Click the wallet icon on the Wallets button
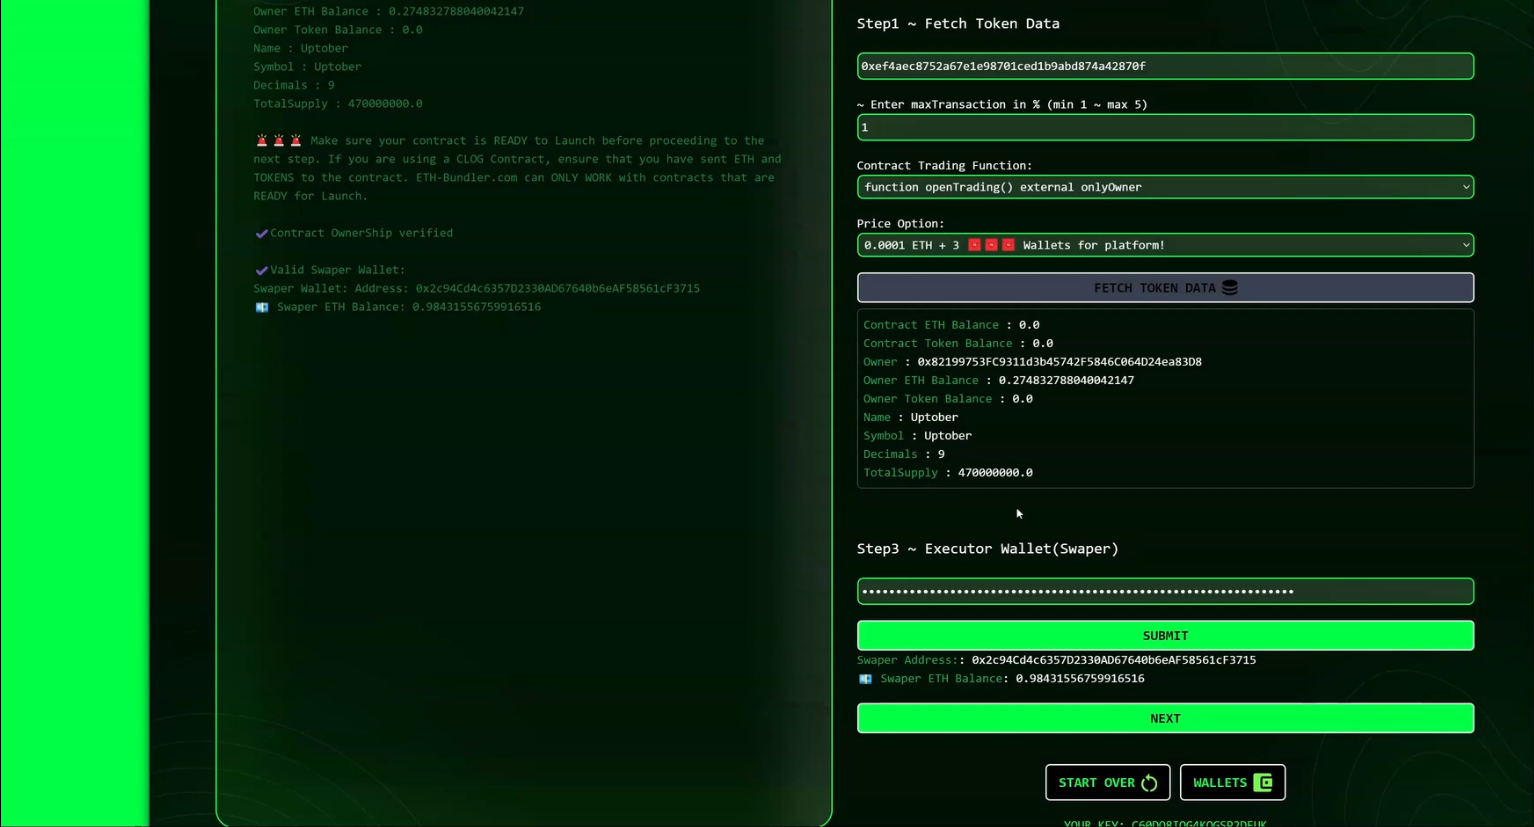The height and width of the screenshot is (827, 1534). (x=1263, y=783)
